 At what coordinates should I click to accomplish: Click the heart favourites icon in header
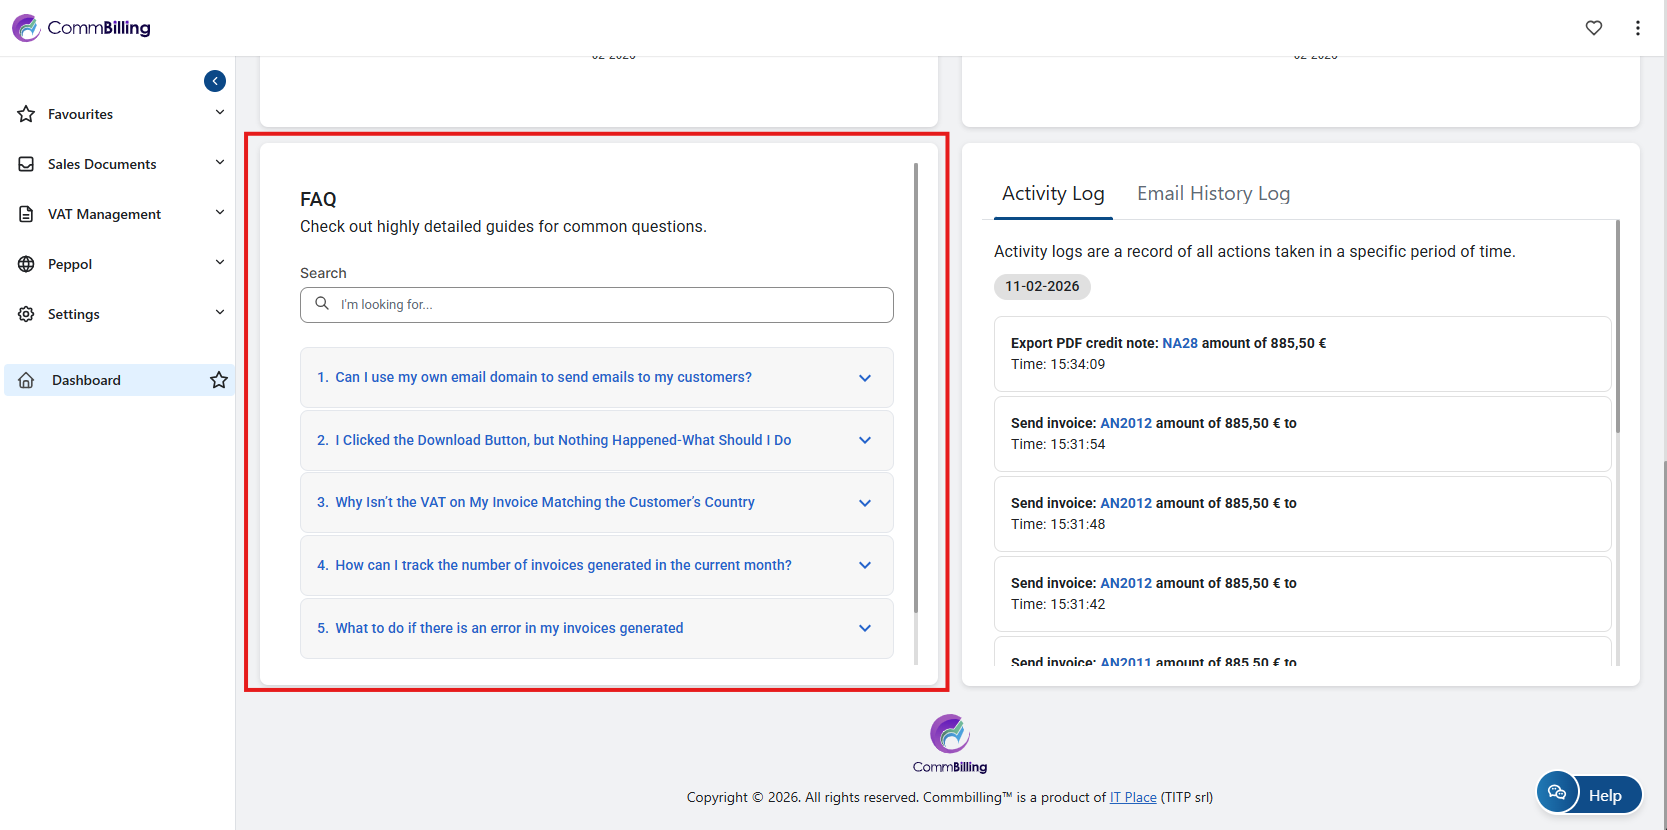[1594, 28]
